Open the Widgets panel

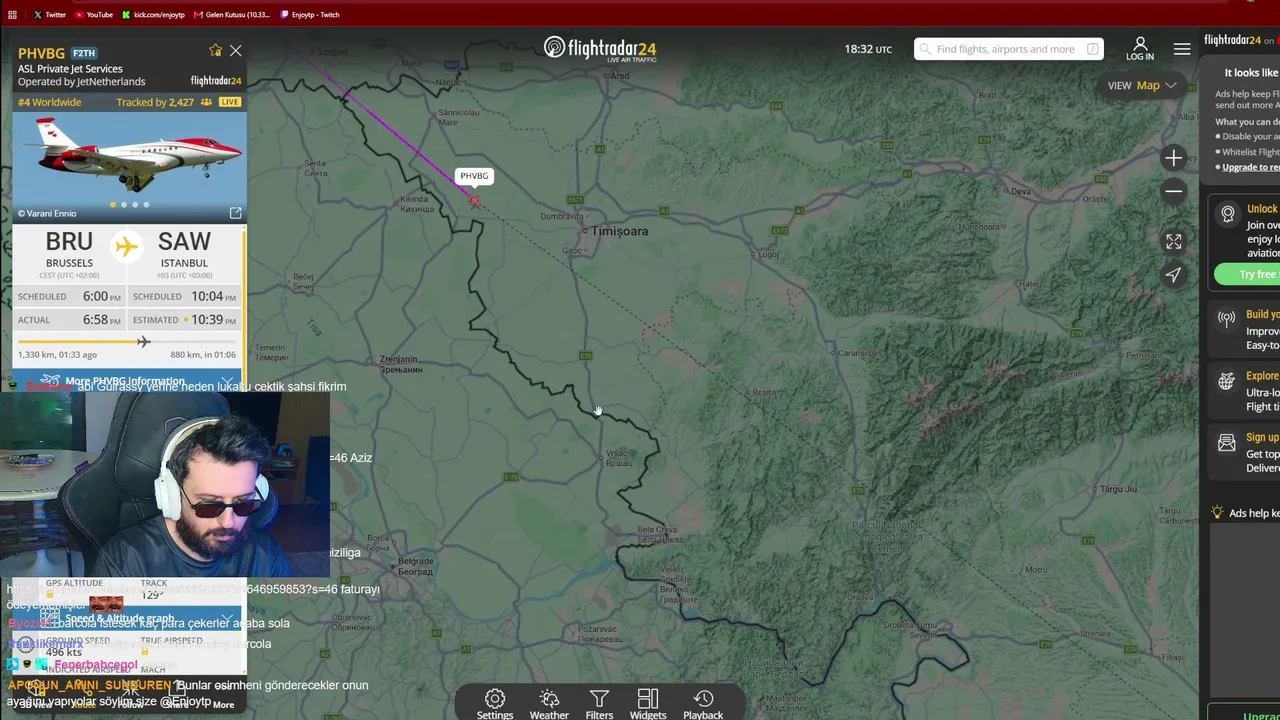click(648, 704)
